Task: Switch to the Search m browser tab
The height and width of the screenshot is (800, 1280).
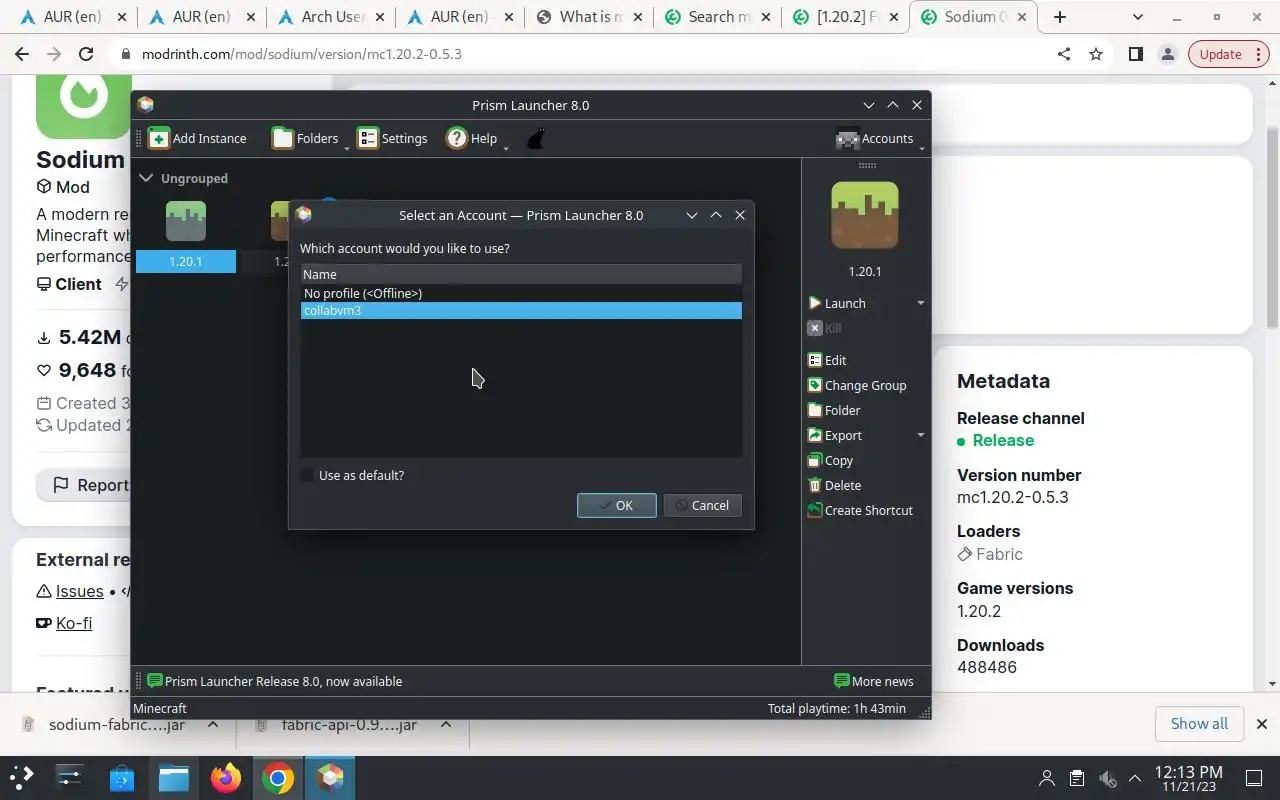Action: coord(716,17)
